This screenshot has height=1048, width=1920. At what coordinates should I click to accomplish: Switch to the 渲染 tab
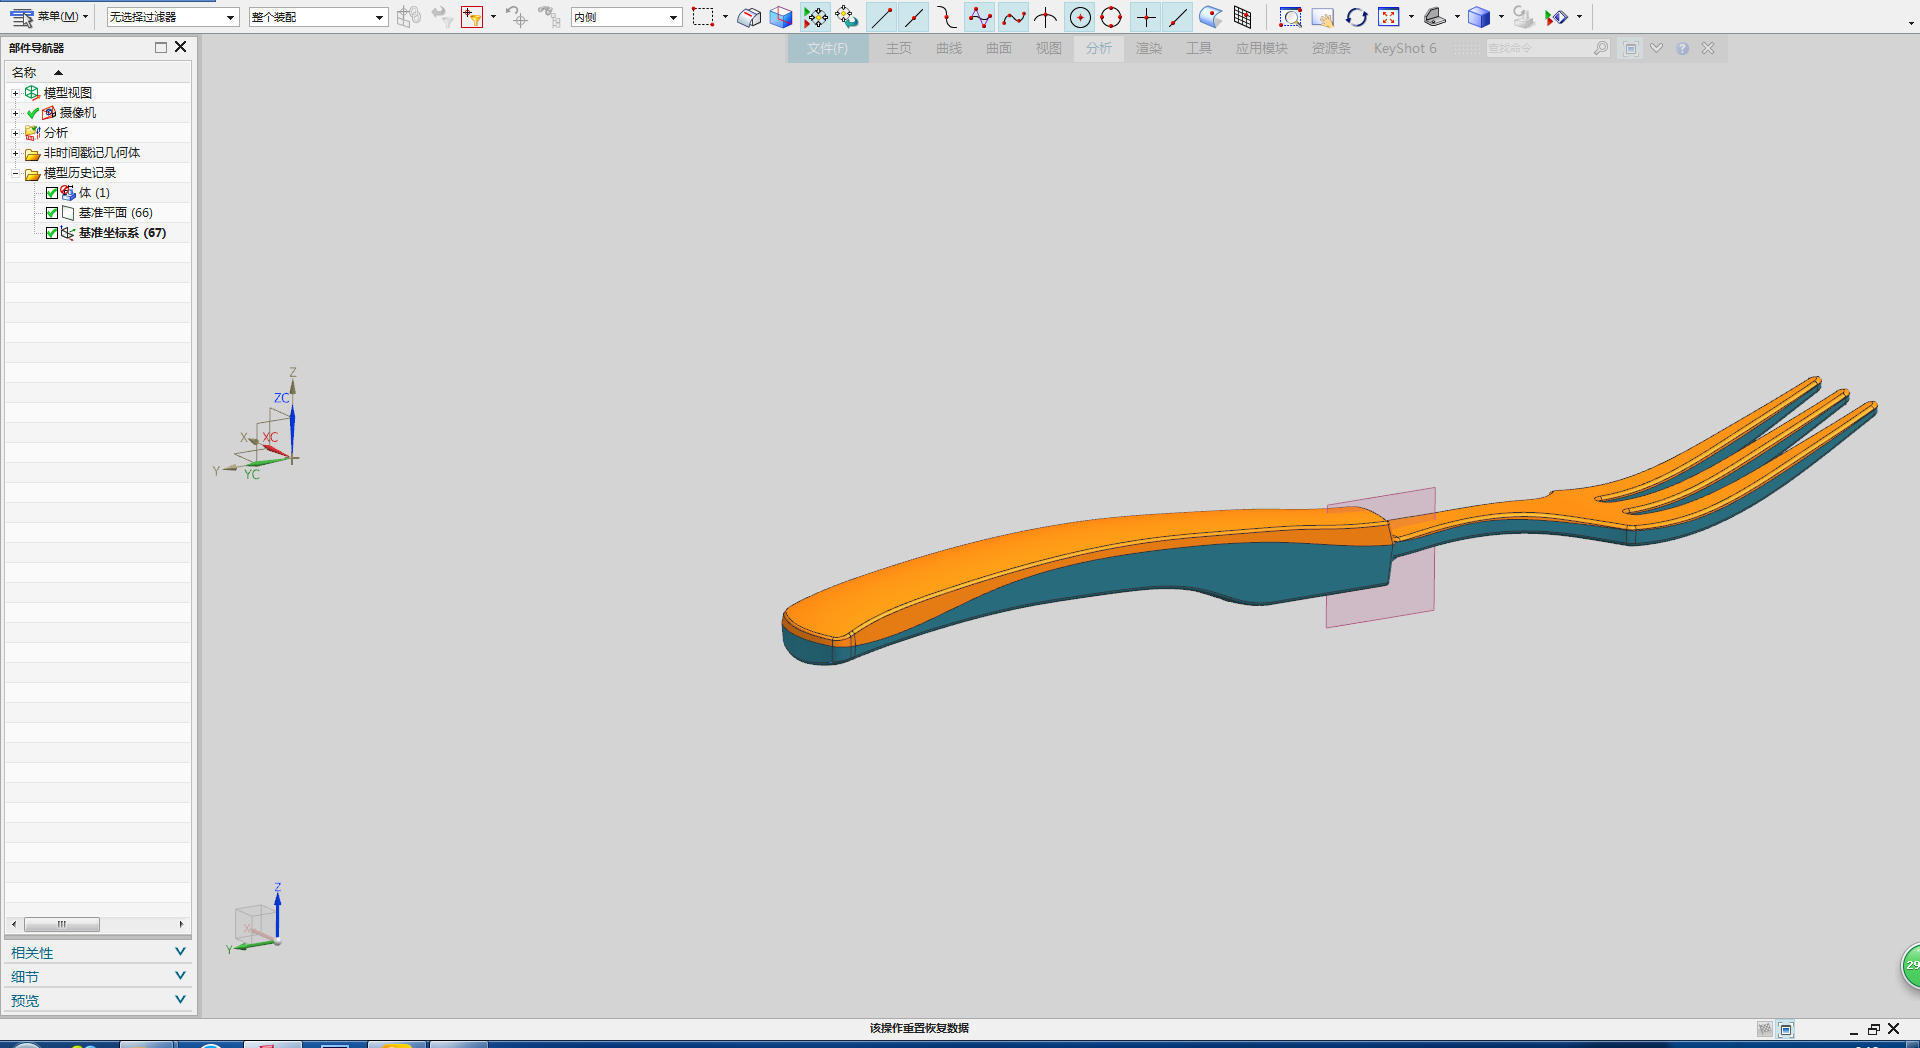point(1148,48)
